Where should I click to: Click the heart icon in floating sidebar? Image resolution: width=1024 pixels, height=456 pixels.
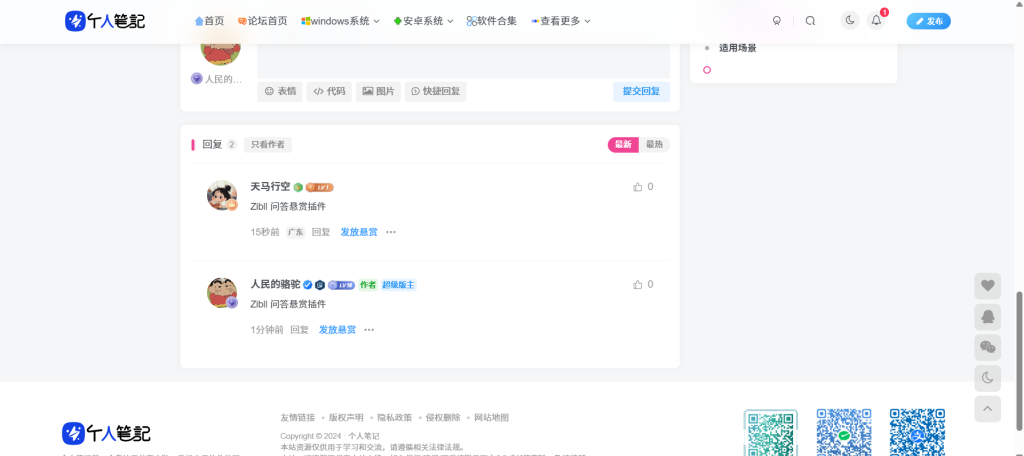[x=987, y=286]
